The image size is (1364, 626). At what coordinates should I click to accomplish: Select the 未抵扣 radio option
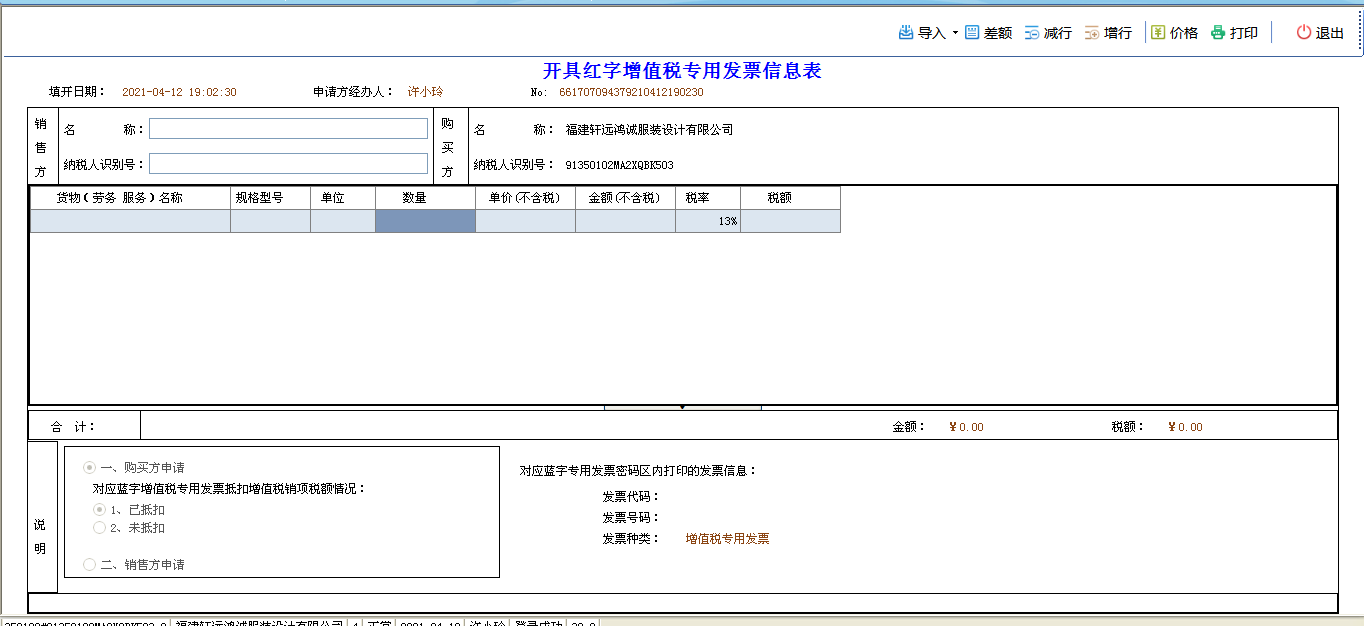click(99, 528)
